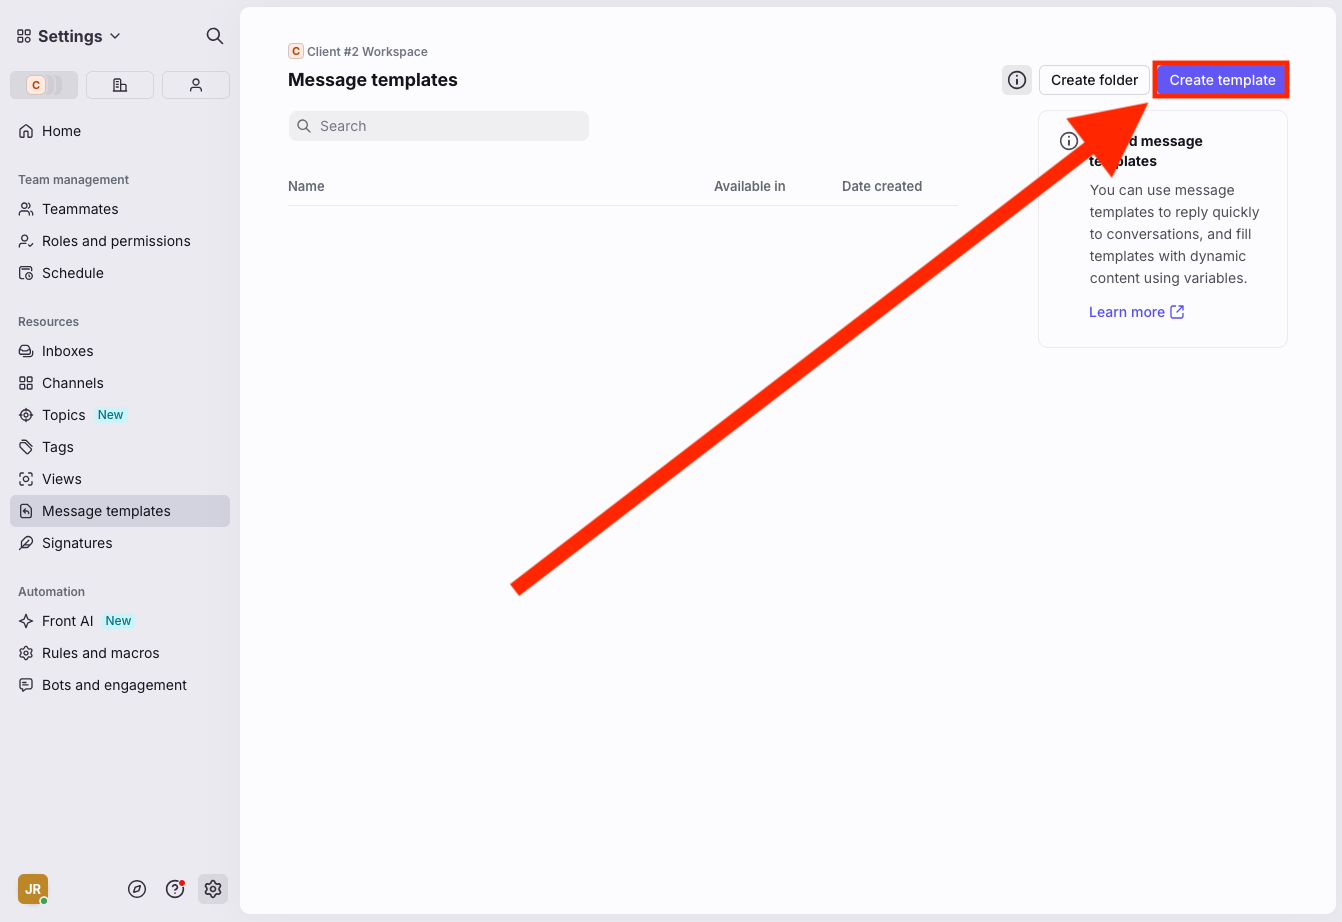Open the Settings dropdown menu

pyautogui.click(x=69, y=36)
